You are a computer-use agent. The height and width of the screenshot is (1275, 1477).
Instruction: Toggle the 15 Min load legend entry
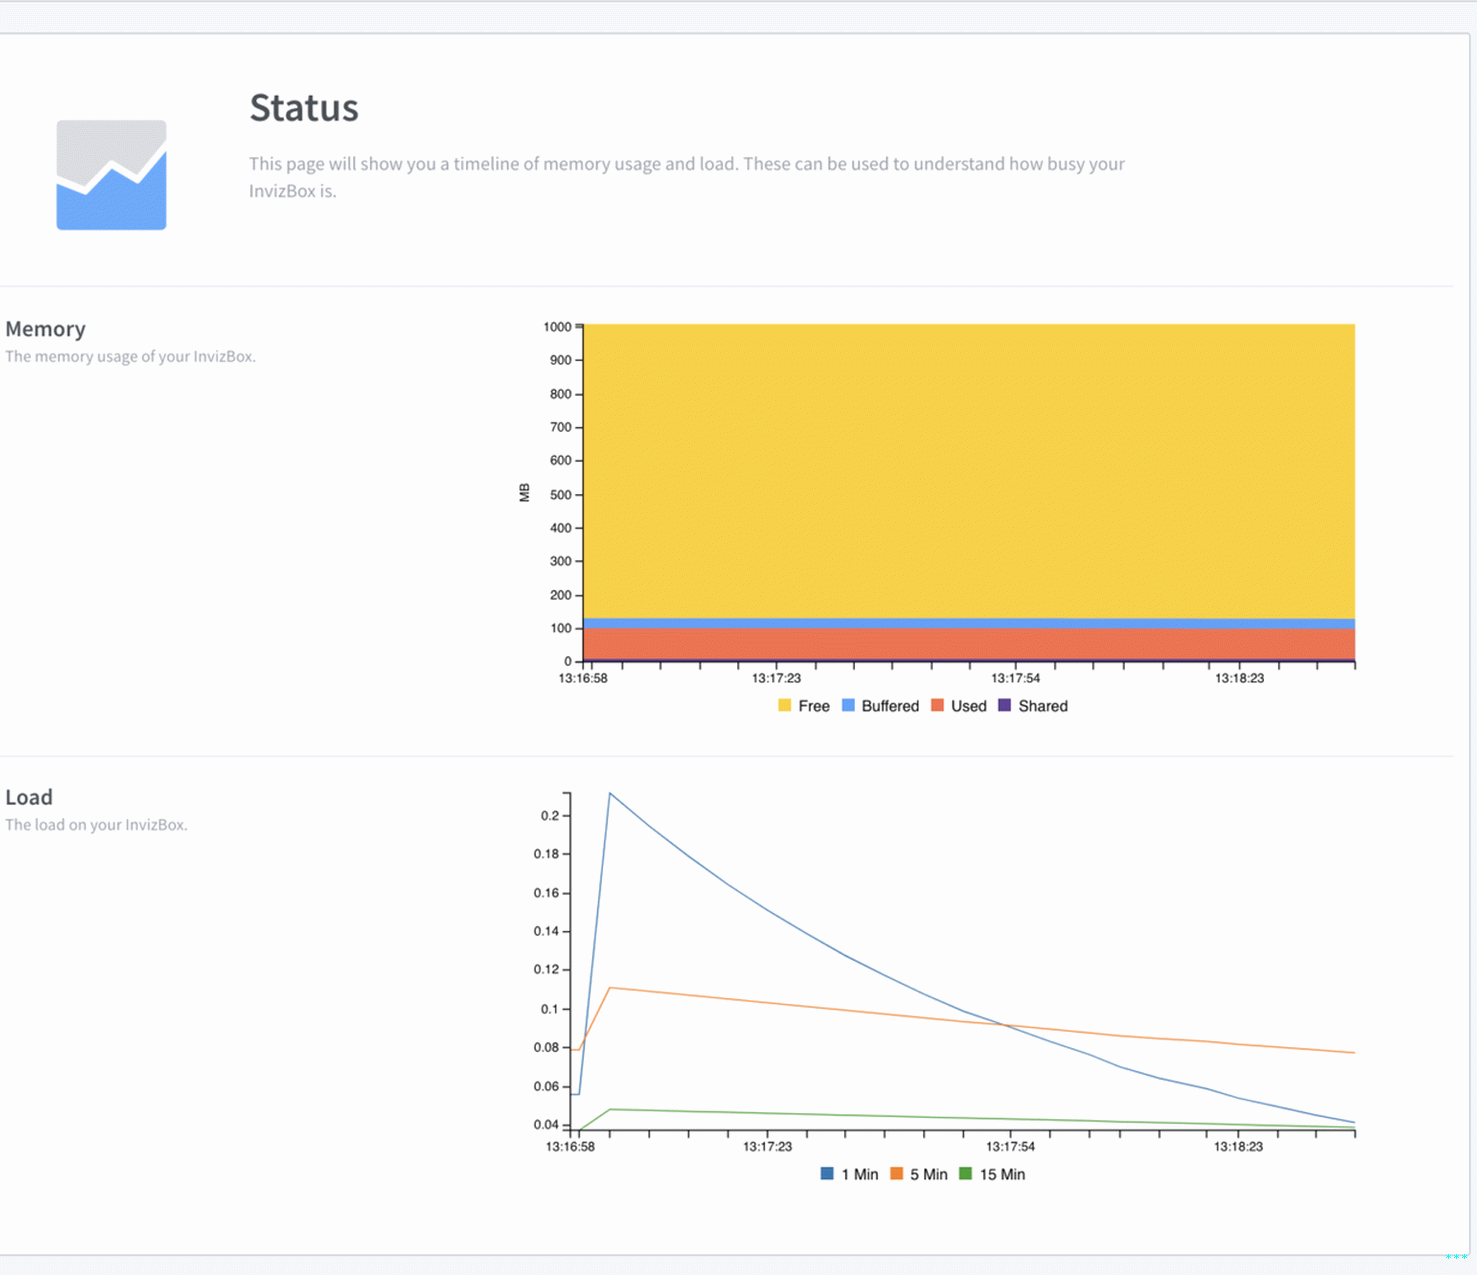[x=992, y=1174]
